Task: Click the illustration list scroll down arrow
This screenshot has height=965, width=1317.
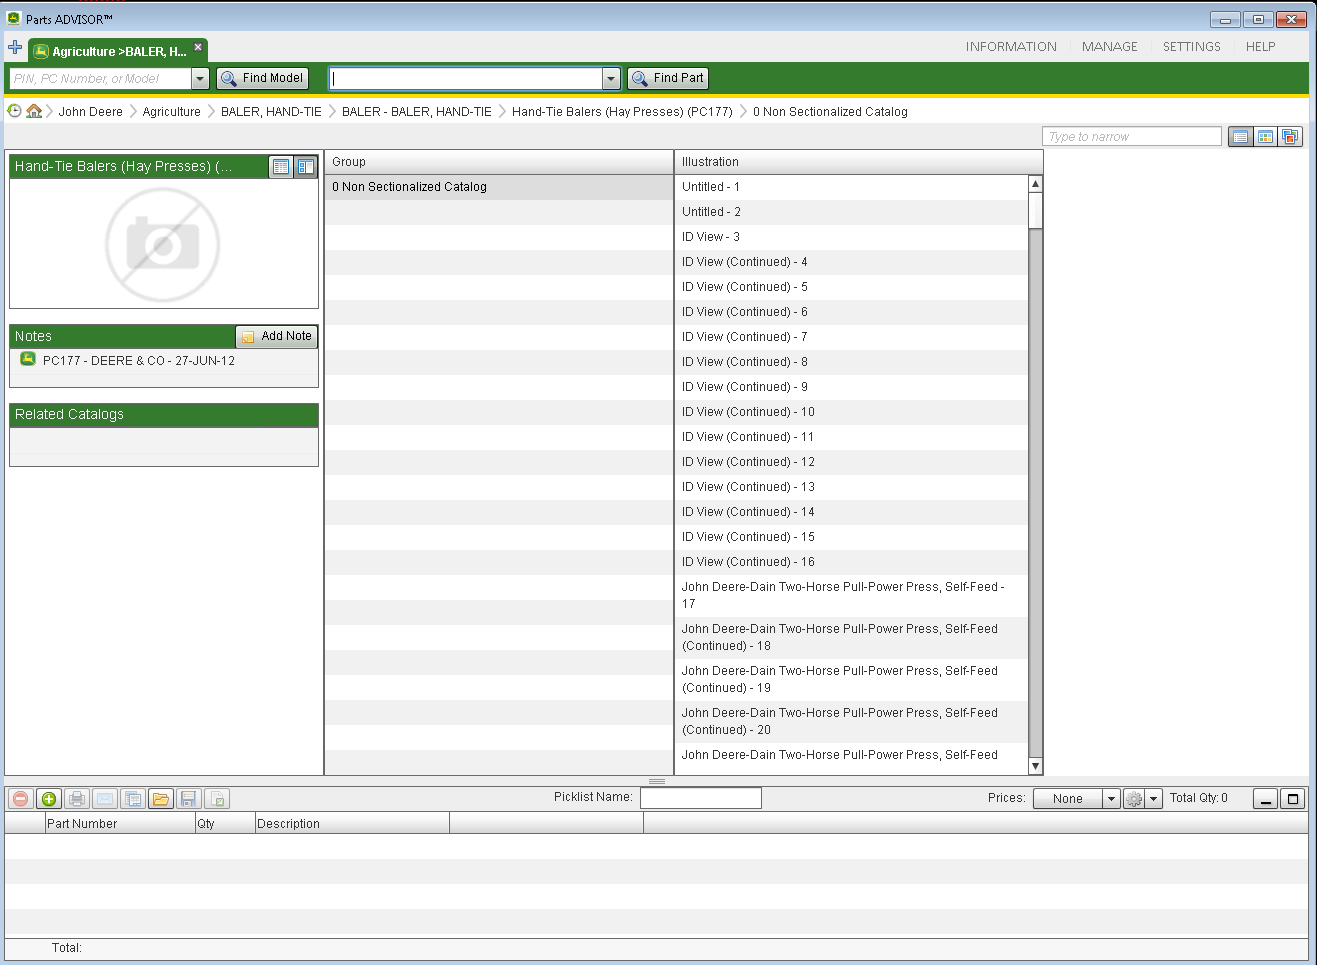Action: pyautogui.click(x=1035, y=766)
